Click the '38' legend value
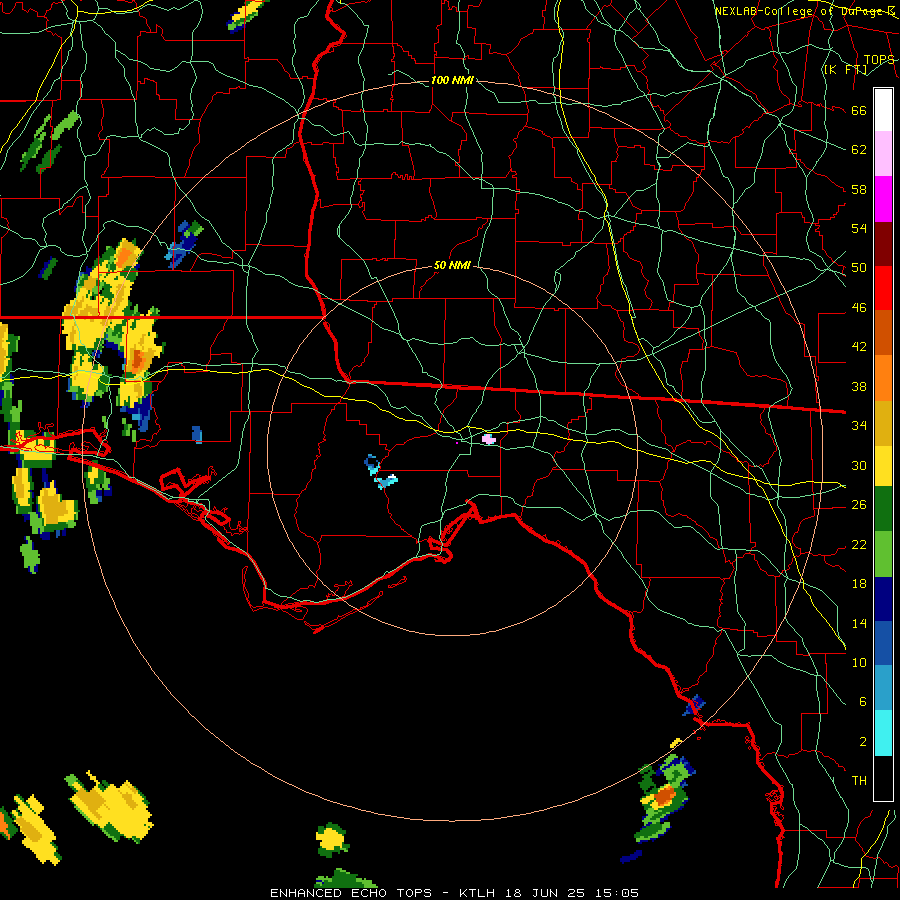This screenshot has width=900, height=900. (859, 387)
